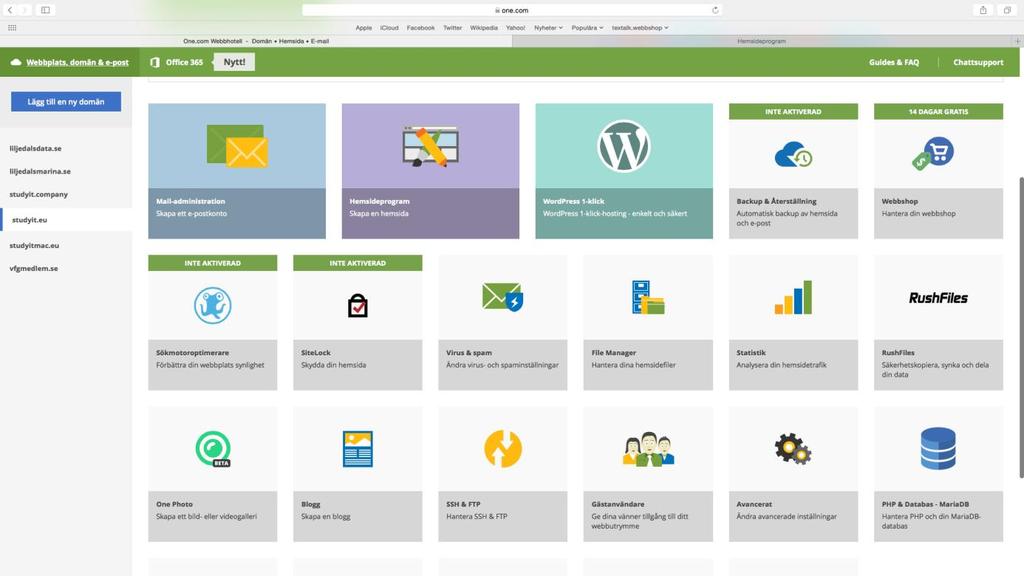Select domain studyitmac.eu

[34, 245]
